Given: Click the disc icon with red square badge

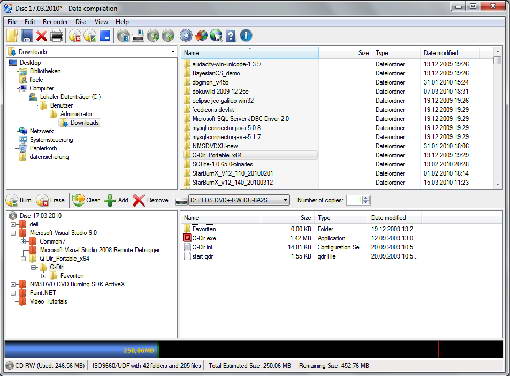Looking at the screenshot, I should click(75, 36).
